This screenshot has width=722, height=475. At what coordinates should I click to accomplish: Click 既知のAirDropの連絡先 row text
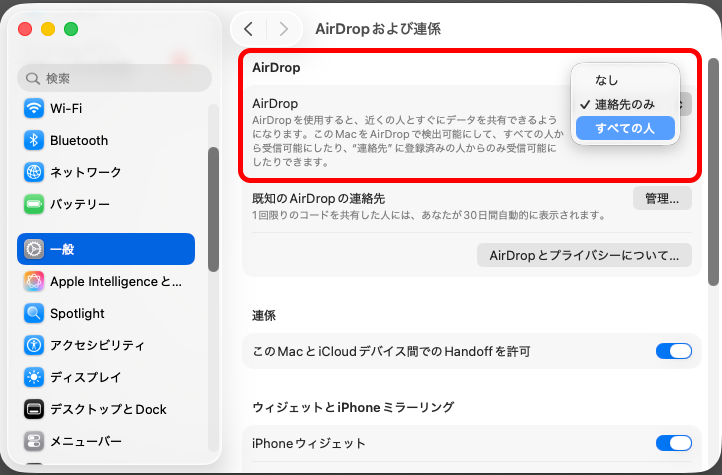(x=319, y=198)
